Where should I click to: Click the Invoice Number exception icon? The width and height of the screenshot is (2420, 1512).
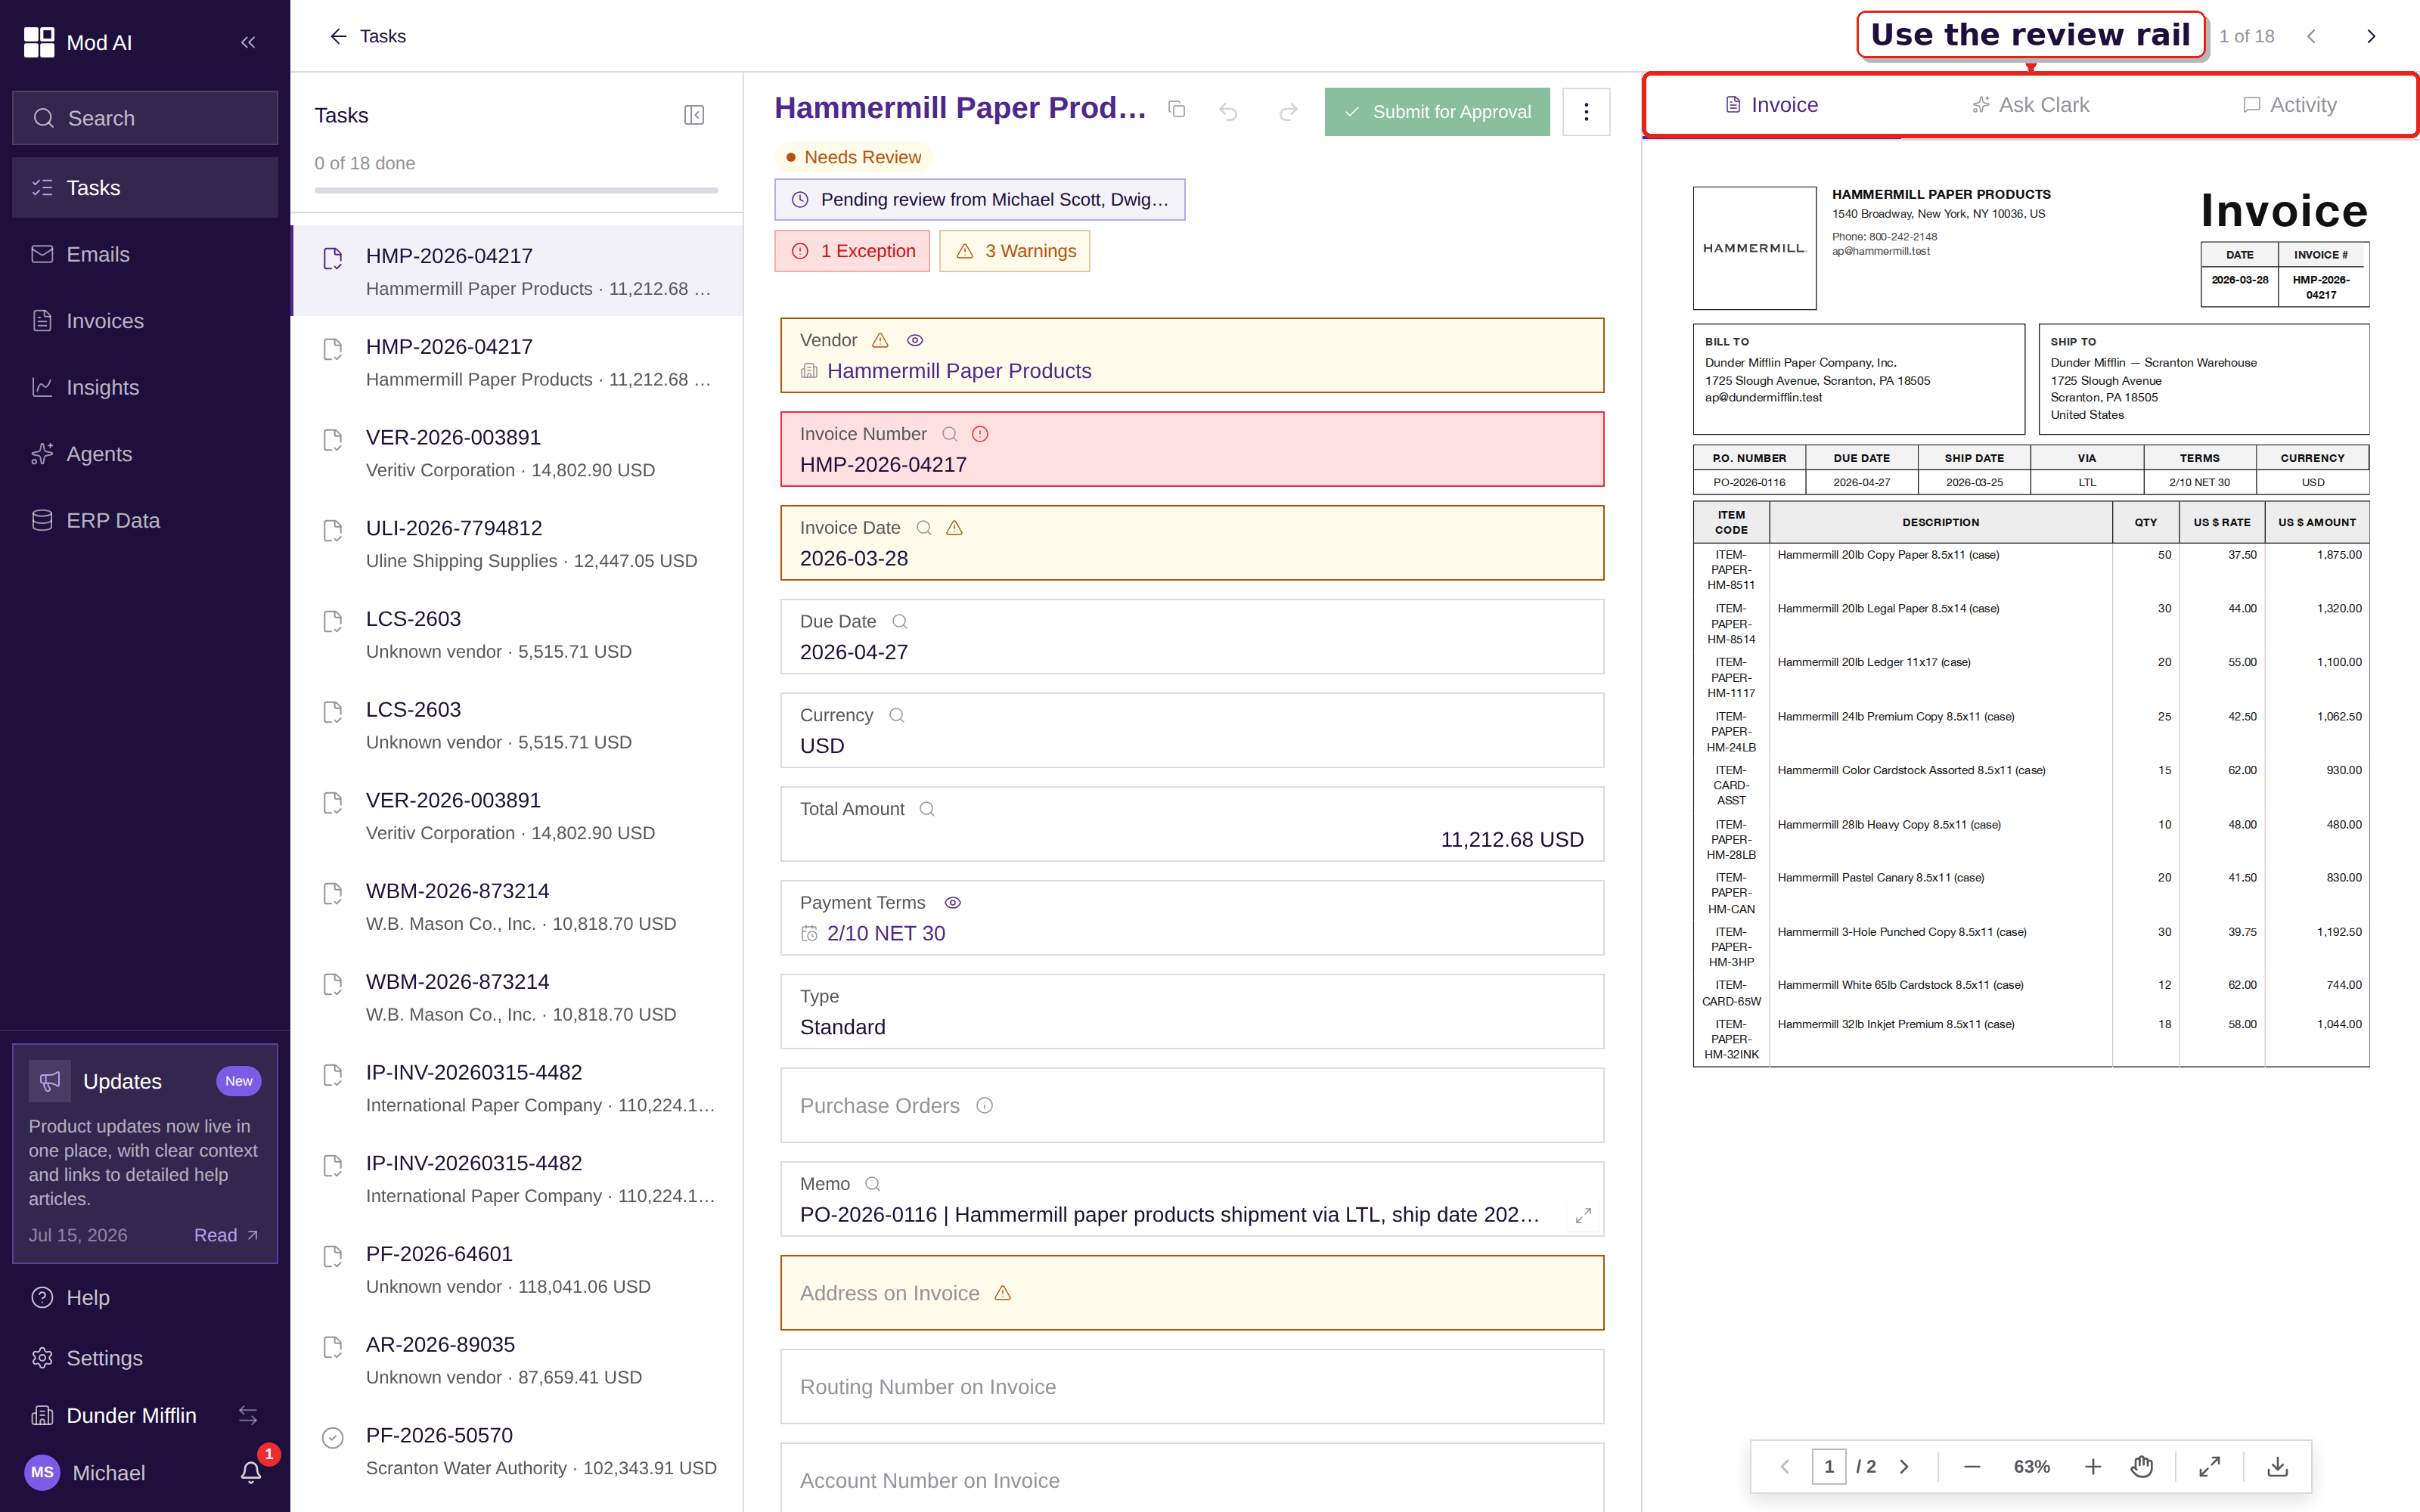tap(980, 434)
